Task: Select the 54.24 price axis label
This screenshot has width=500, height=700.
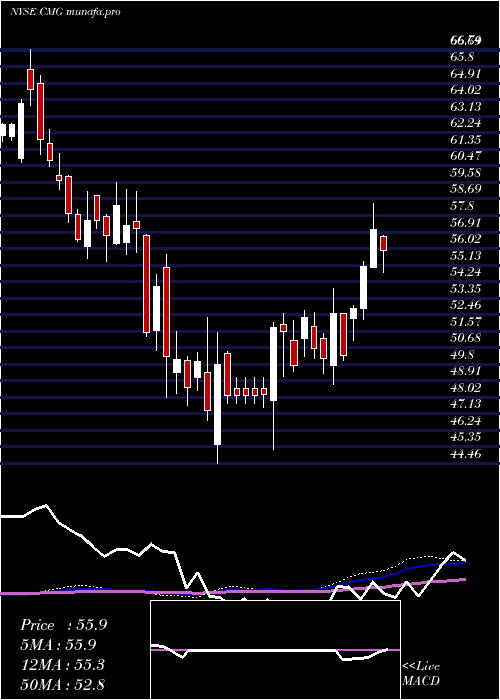Action: tap(466, 272)
